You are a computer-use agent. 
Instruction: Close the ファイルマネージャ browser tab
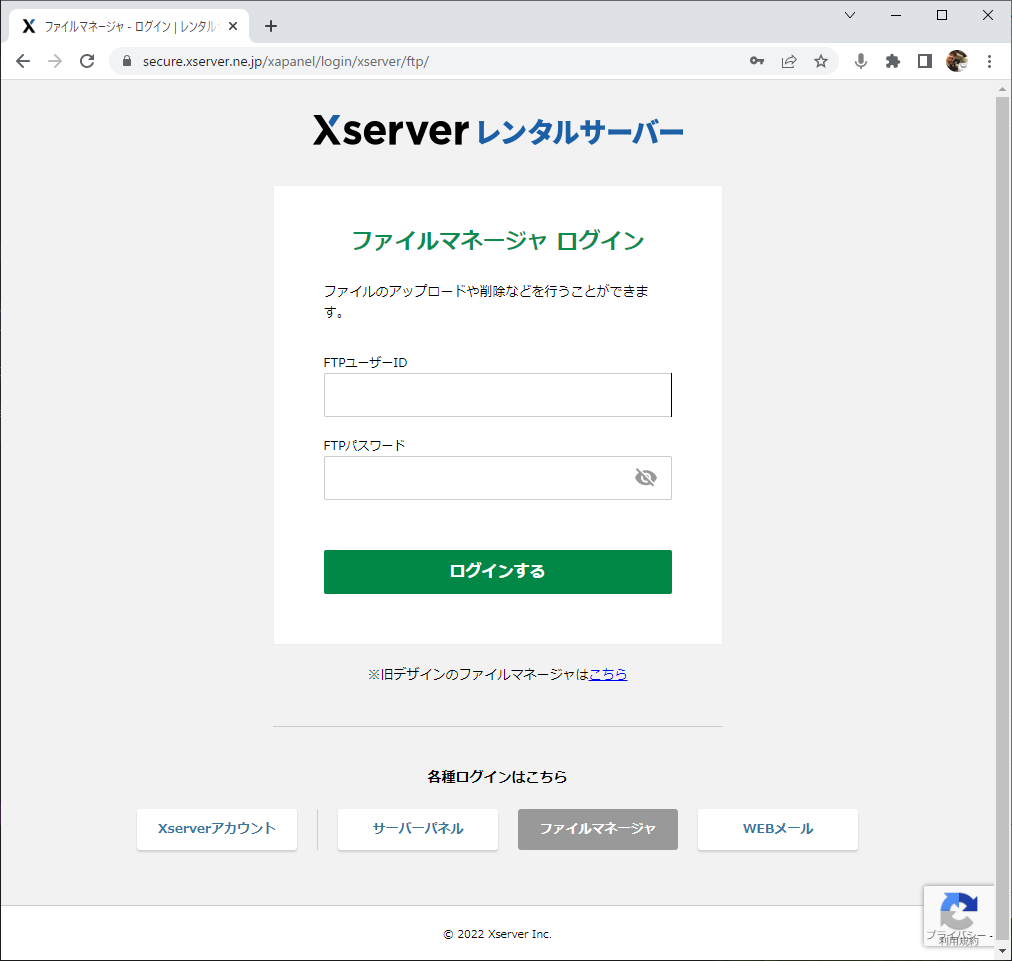coord(233,26)
